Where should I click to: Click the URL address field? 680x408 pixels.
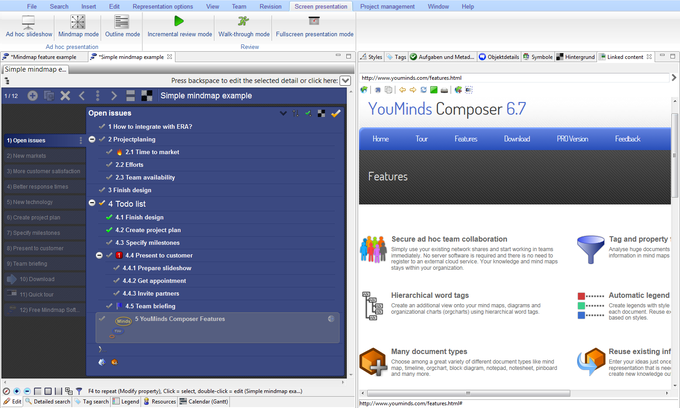(514, 78)
